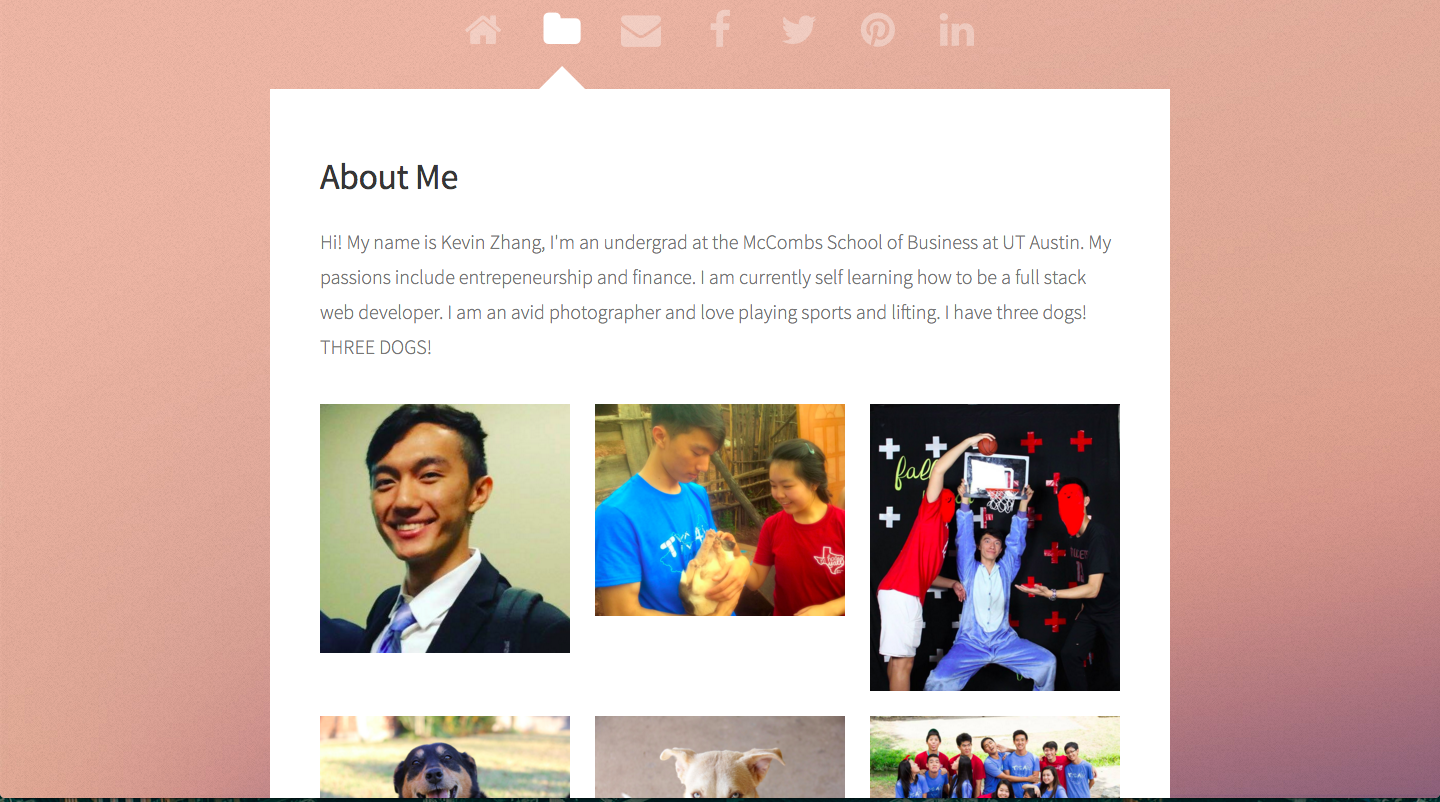Image resolution: width=1440 pixels, height=802 pixels.
Task: View the photo of two people holding puppy
Action: 720,510
